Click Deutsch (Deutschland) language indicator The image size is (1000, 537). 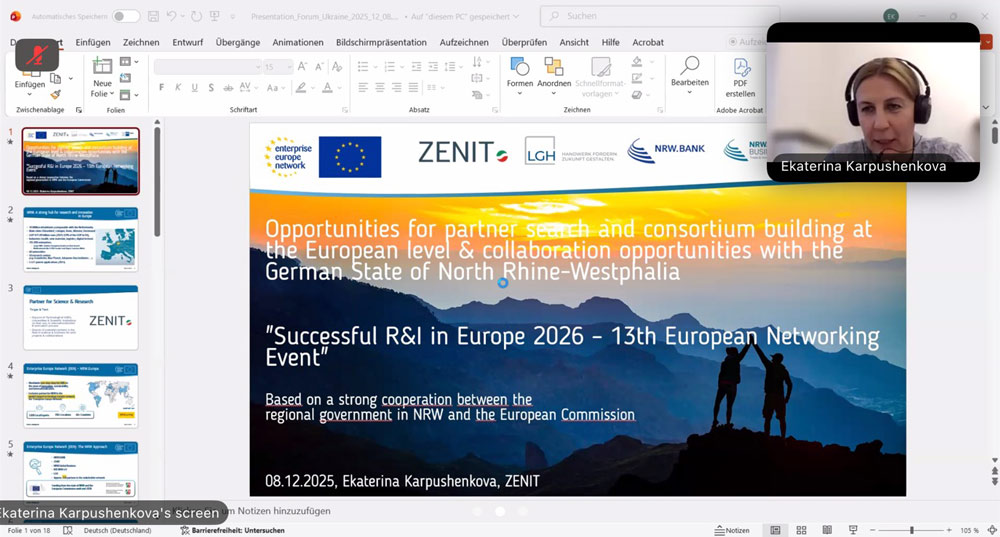(x=116, y=530)
